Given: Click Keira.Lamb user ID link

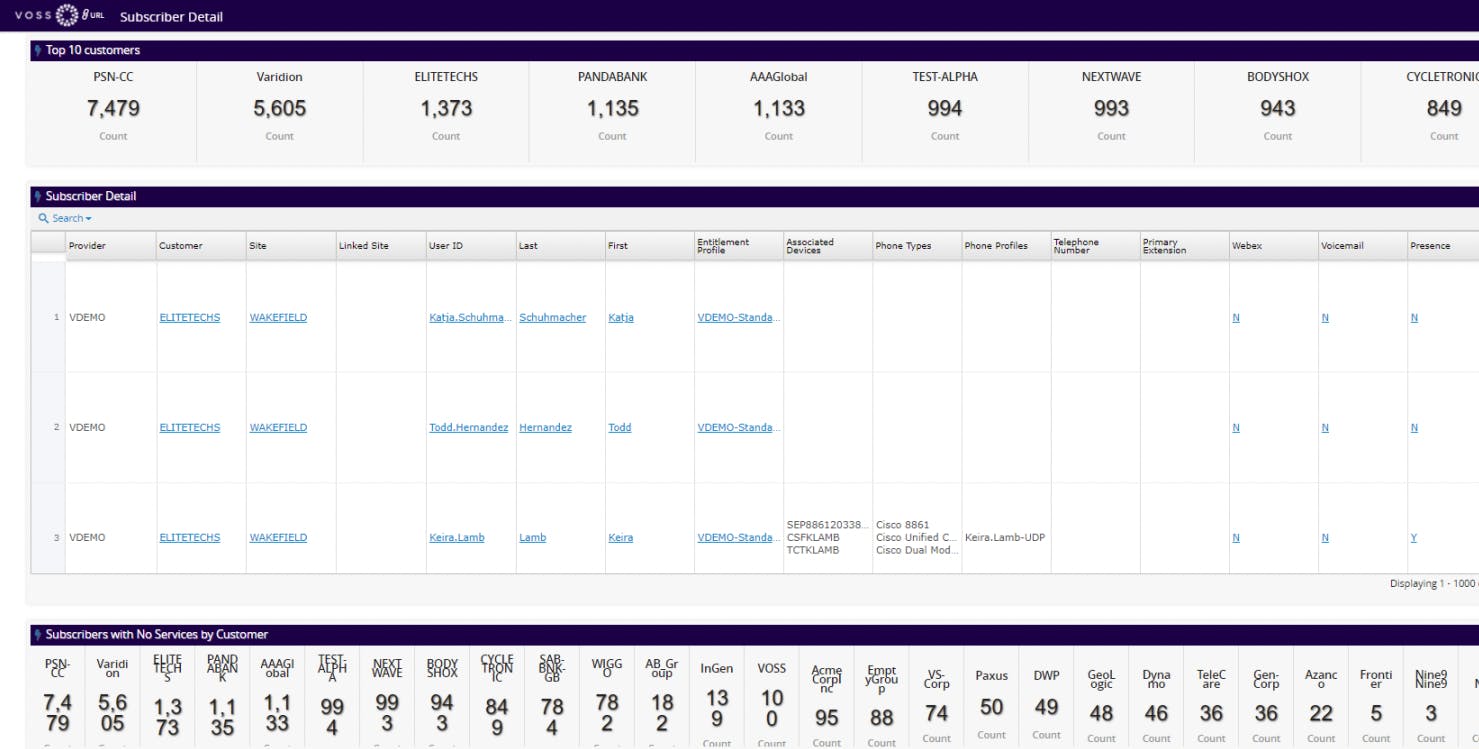Looking at the screenshot, I should pos(456,538).
